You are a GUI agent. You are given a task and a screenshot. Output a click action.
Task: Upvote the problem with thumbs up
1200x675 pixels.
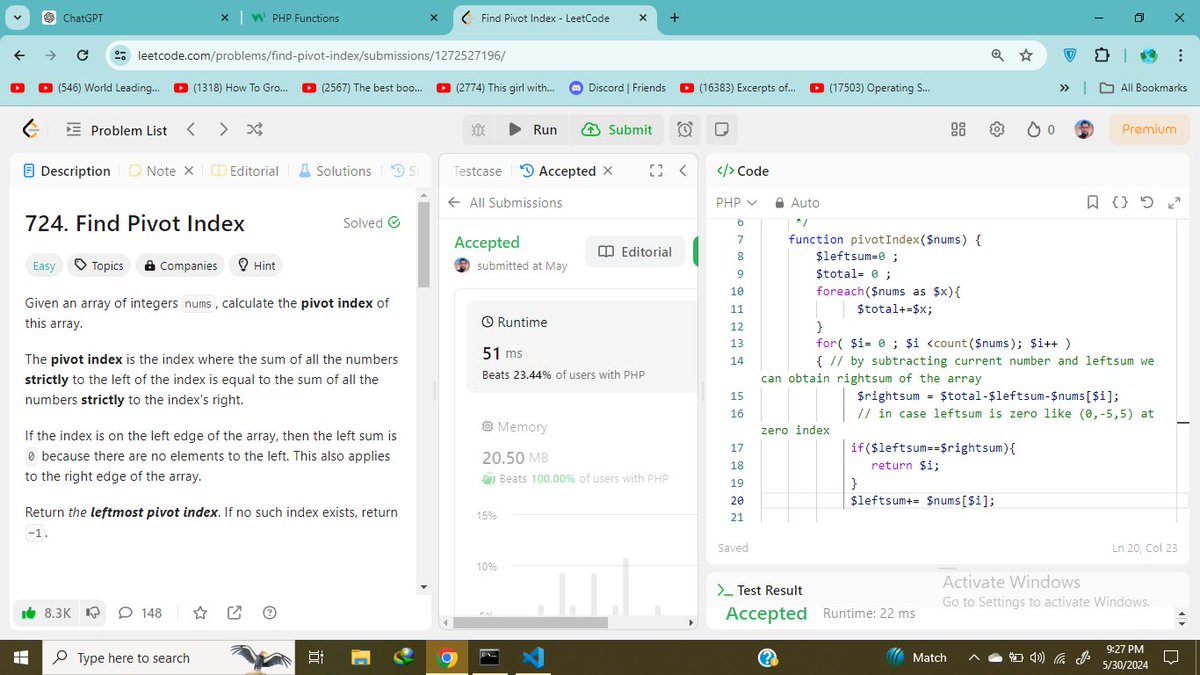(45, 612)
